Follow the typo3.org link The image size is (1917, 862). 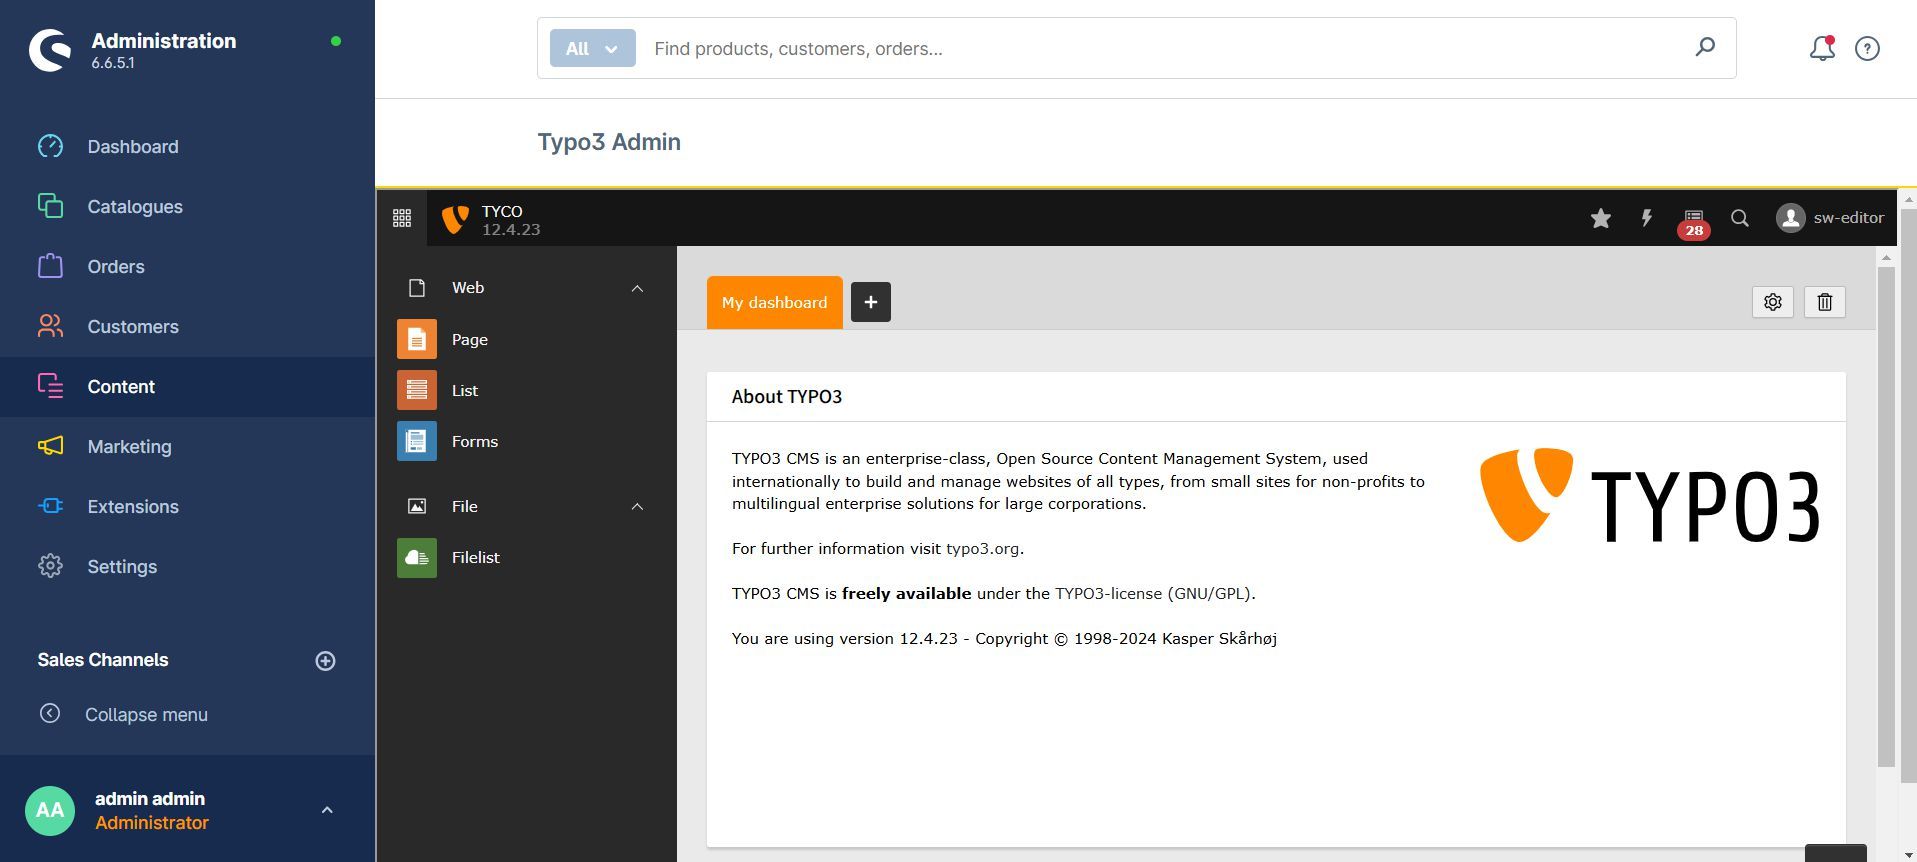[983, 549]
